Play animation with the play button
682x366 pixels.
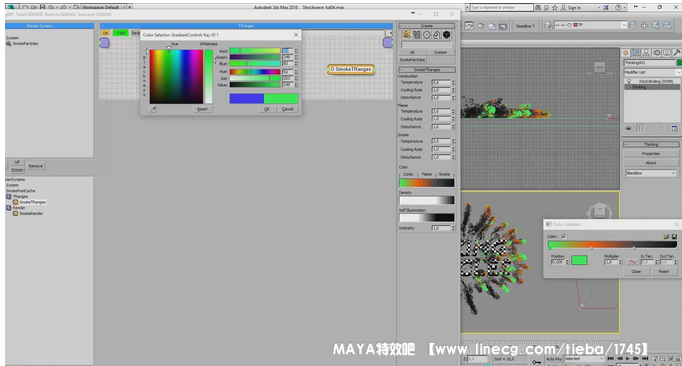click(x=627, y=359)
